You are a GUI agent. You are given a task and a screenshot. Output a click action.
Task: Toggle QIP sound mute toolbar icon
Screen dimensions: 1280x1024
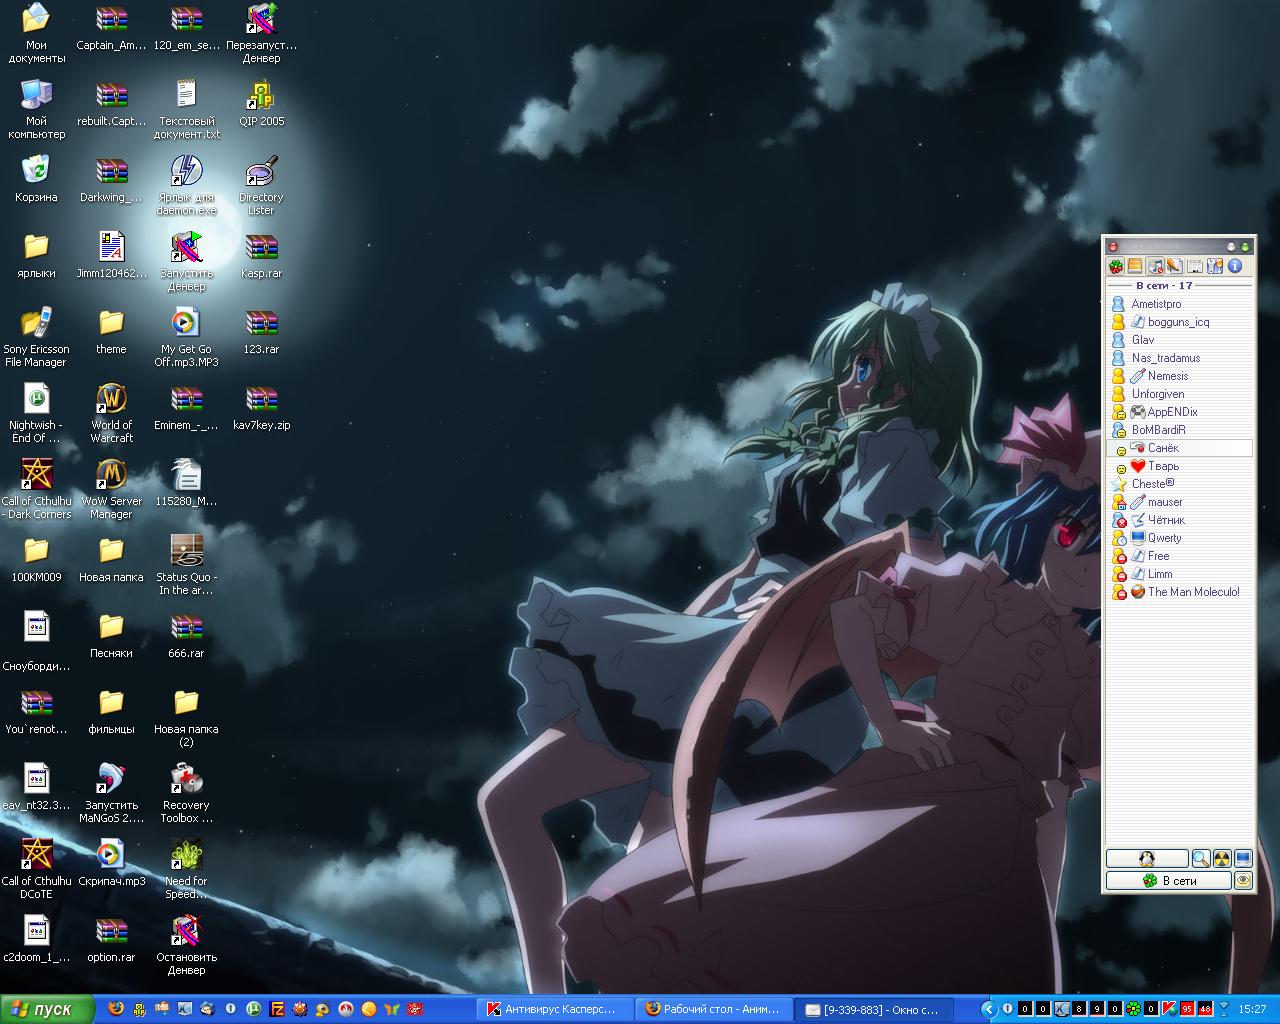pos(1155,266)
